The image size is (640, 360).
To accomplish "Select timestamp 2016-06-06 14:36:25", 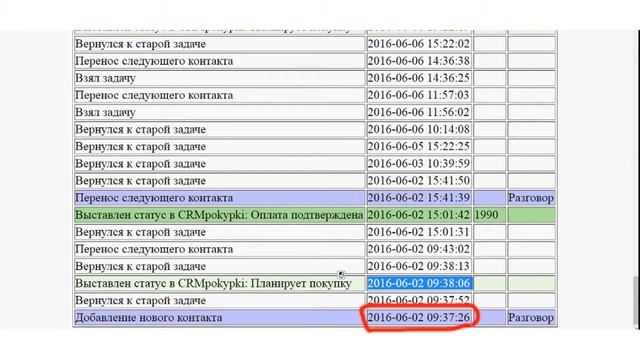I will (418, 78).
